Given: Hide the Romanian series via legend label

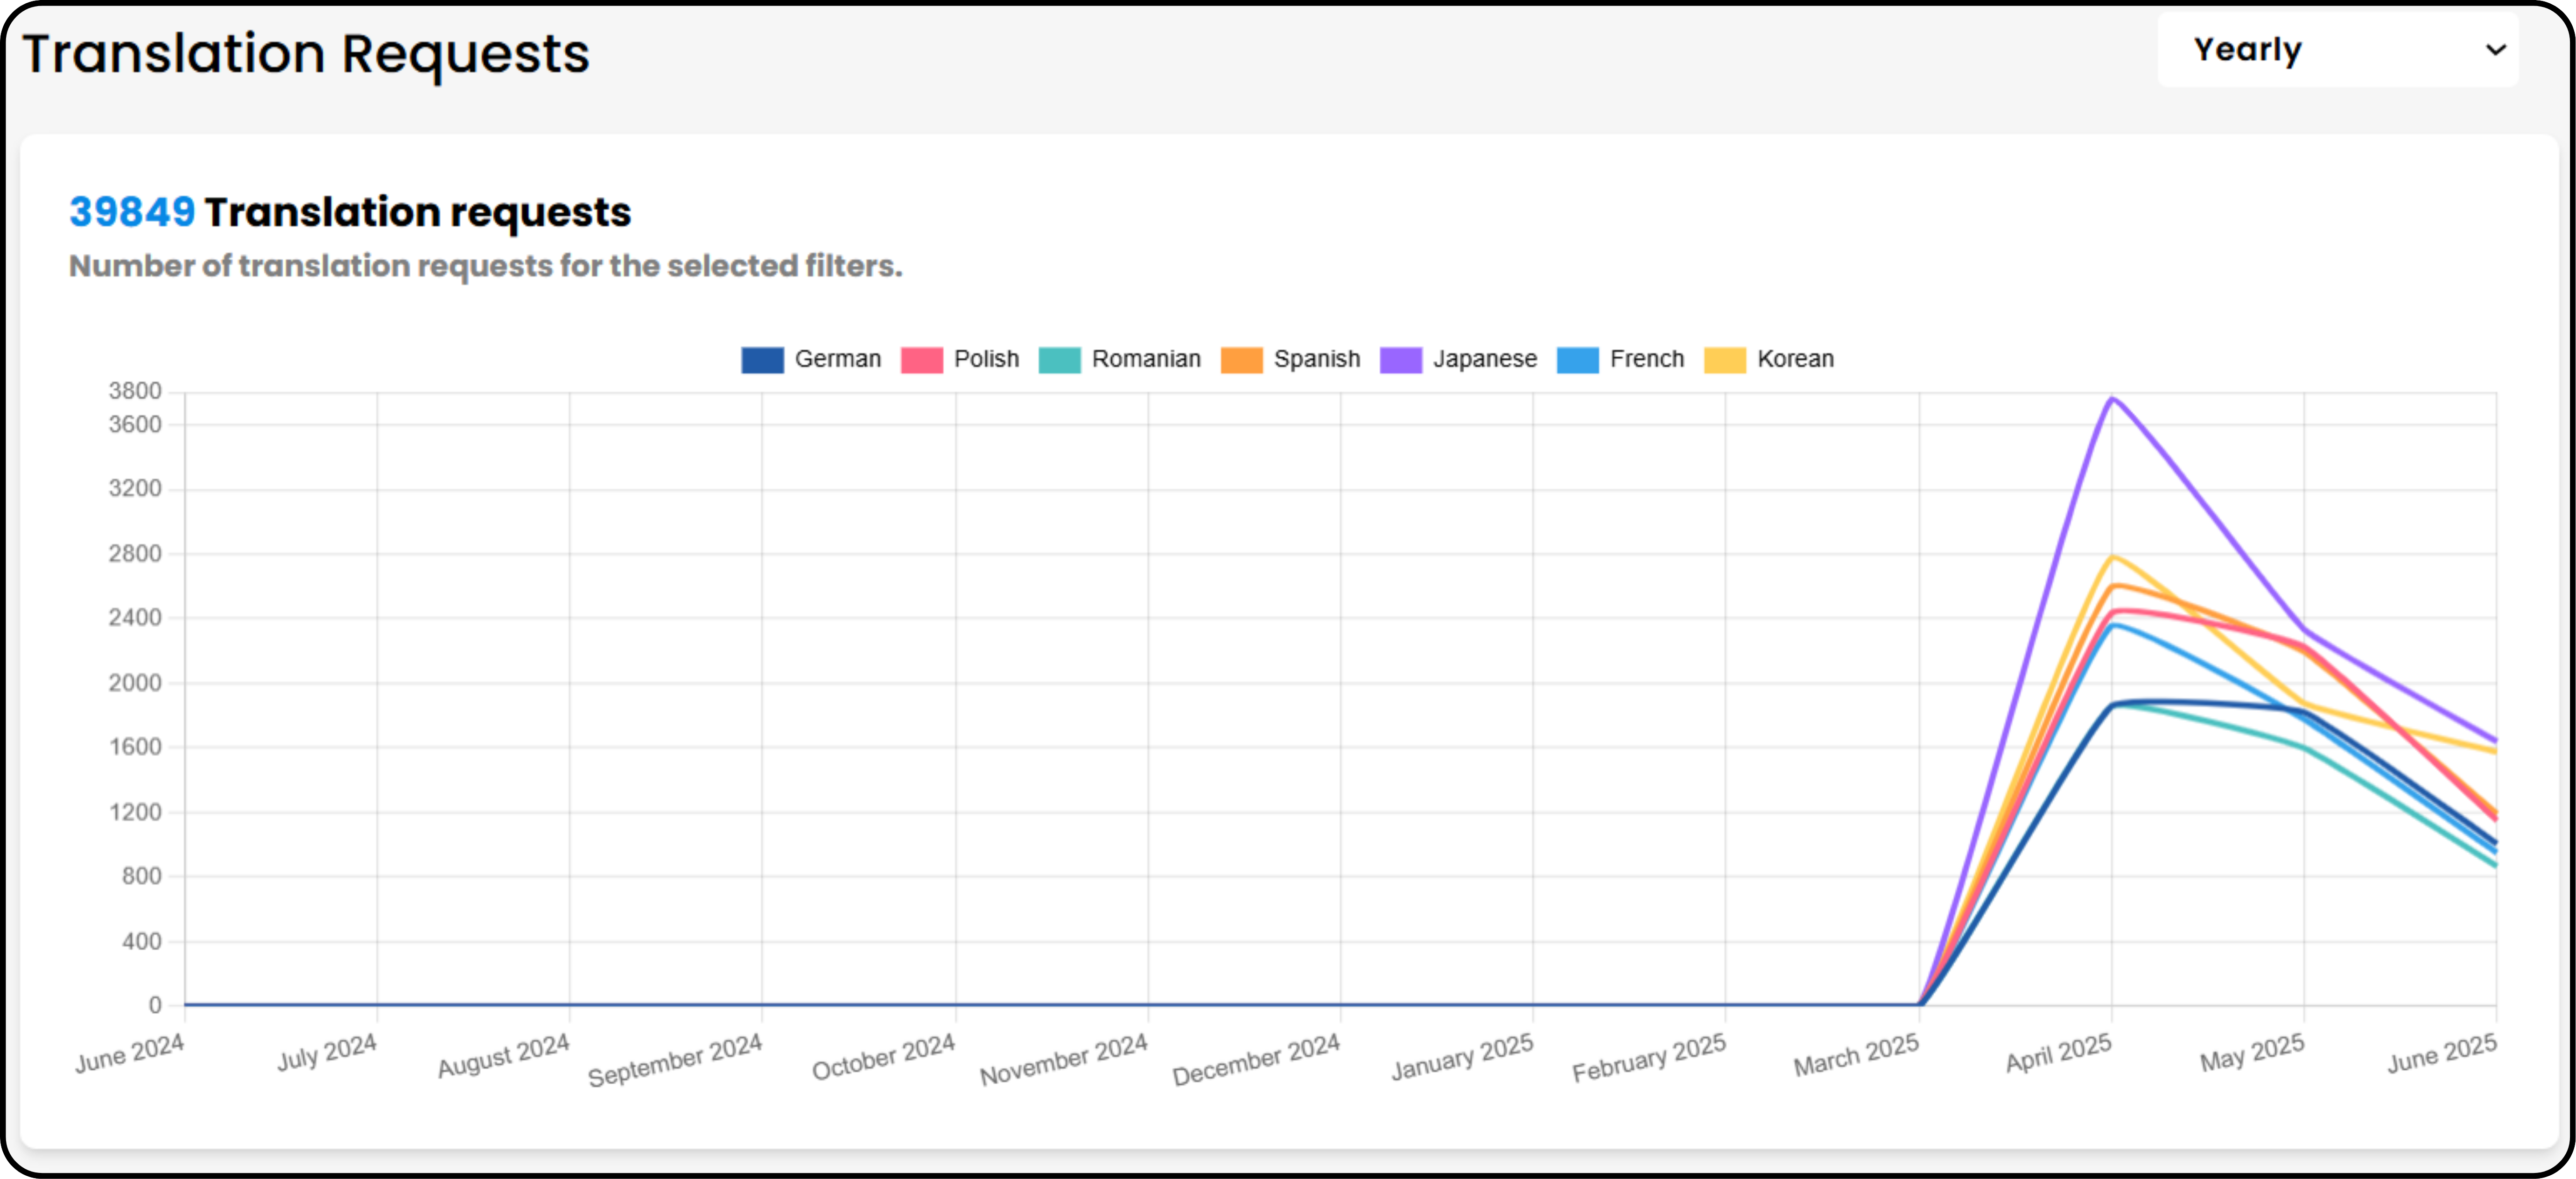Looking at the screenshot, I should pyautogui.click(x=1146, y=359).
